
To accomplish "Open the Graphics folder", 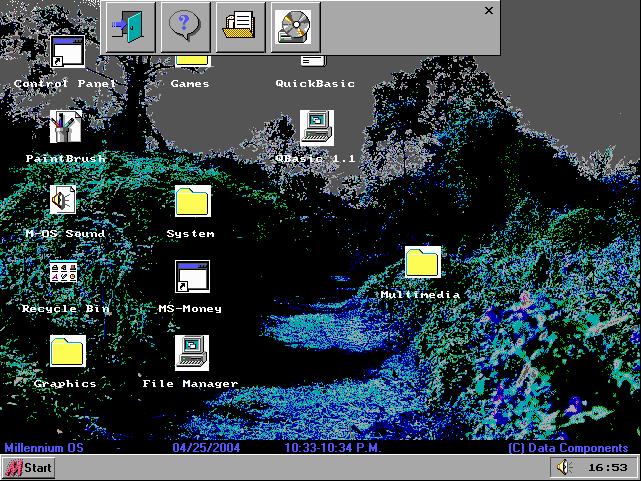I will [66, 351].
